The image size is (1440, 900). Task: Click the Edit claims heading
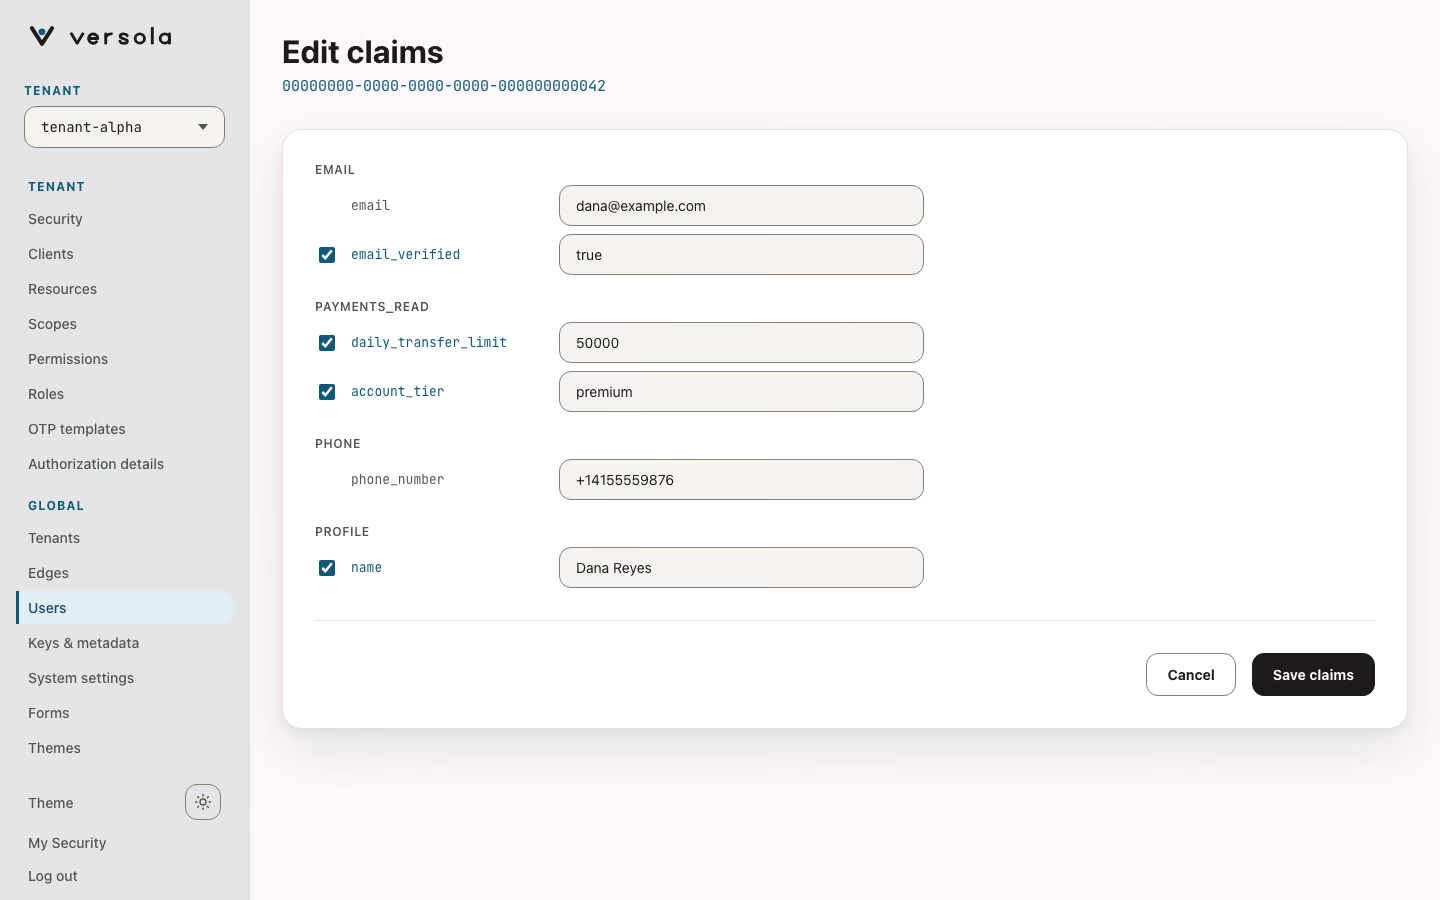[363, 52]
